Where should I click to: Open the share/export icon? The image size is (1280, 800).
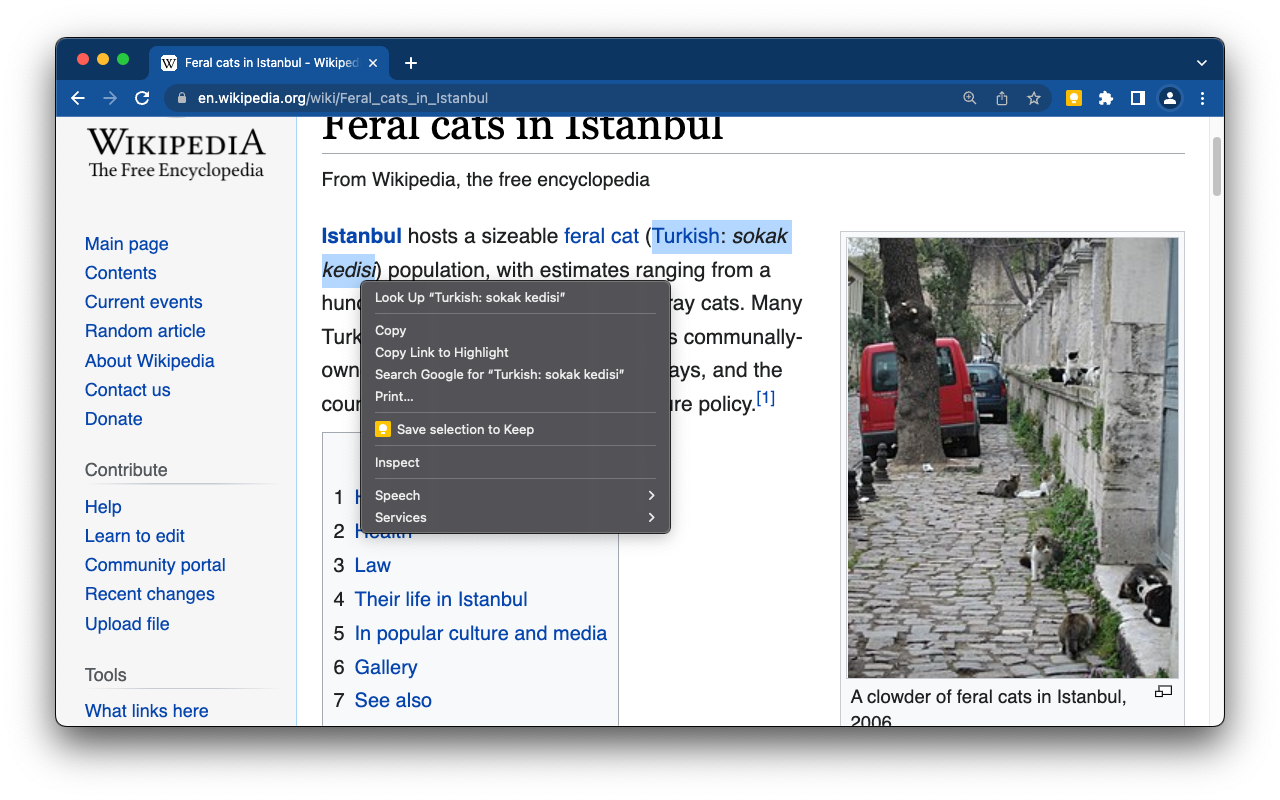(1001, 98)
